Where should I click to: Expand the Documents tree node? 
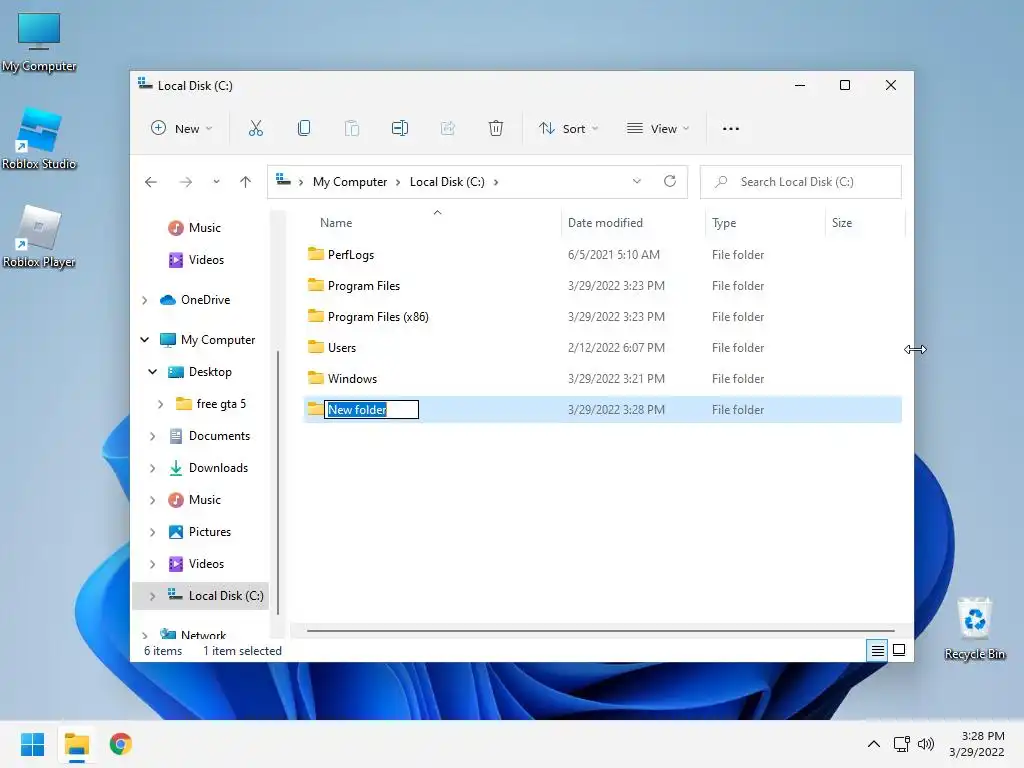click(153, 436)
